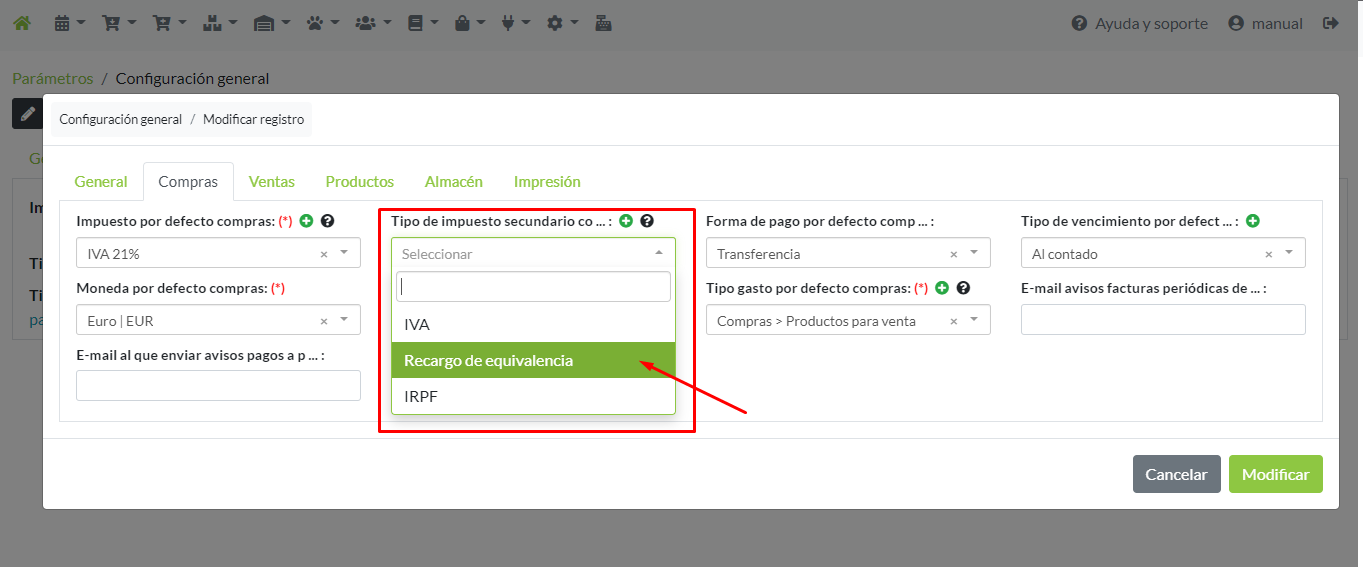Screen dimensions: 1363x567
Task: Click the logout arrow icon
Action: point(1330,23)
